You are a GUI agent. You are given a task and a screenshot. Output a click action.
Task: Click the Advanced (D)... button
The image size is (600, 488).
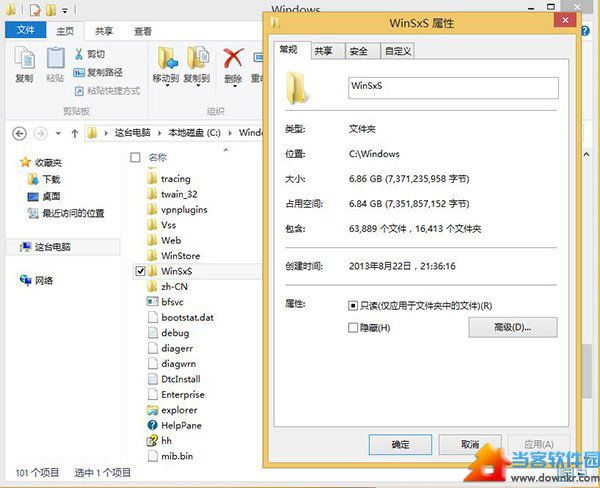[x=513, y=327]
